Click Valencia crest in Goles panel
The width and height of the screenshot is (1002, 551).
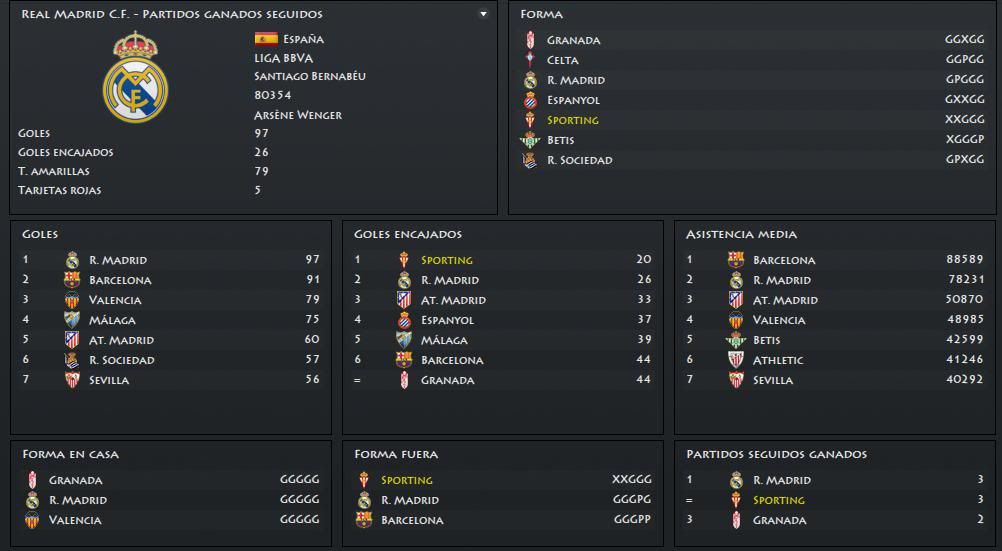coord(72,300)
